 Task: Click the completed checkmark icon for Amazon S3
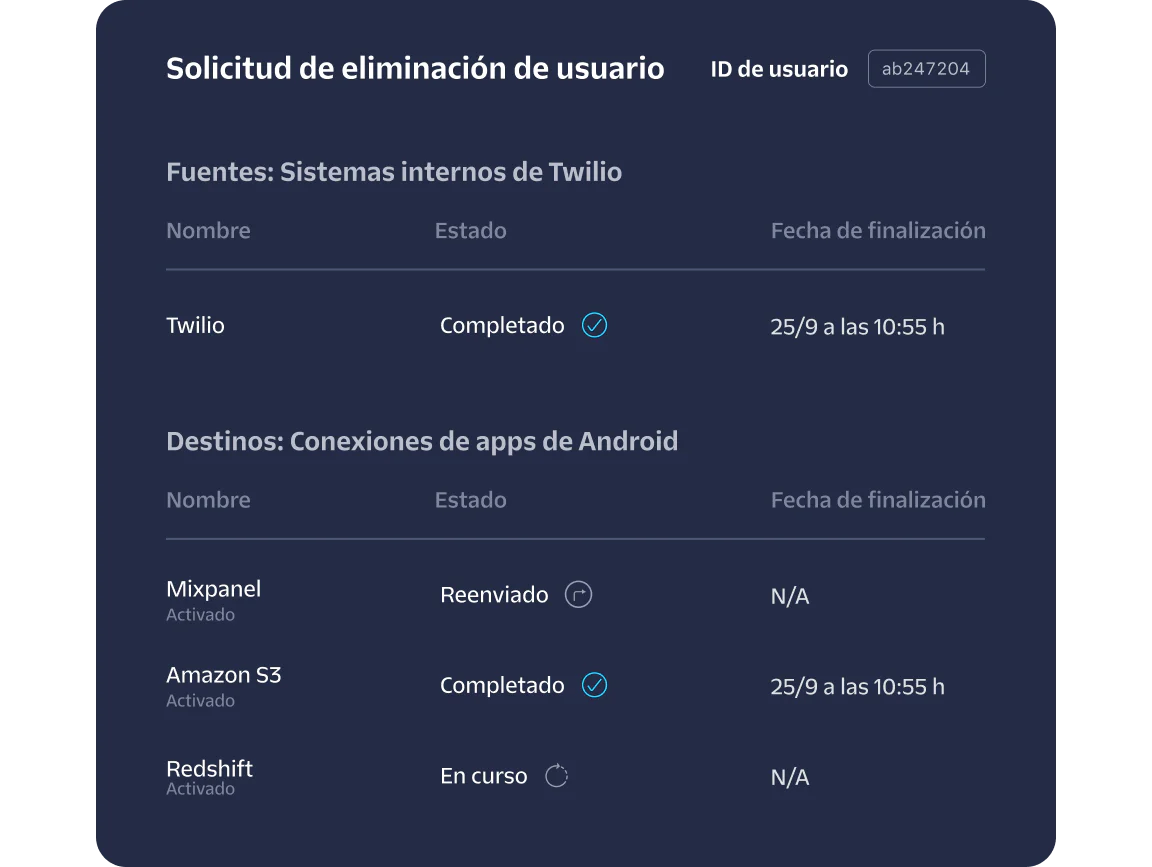594,685
